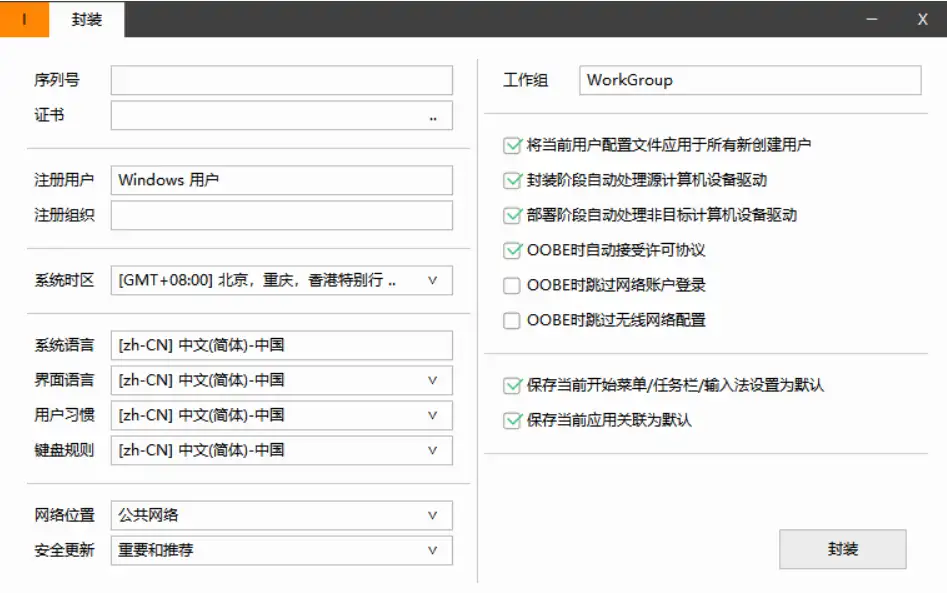The height and width of the screenshot is (593, 947).
Task: Switch to the 封装 tab
Action: [87, 20]
